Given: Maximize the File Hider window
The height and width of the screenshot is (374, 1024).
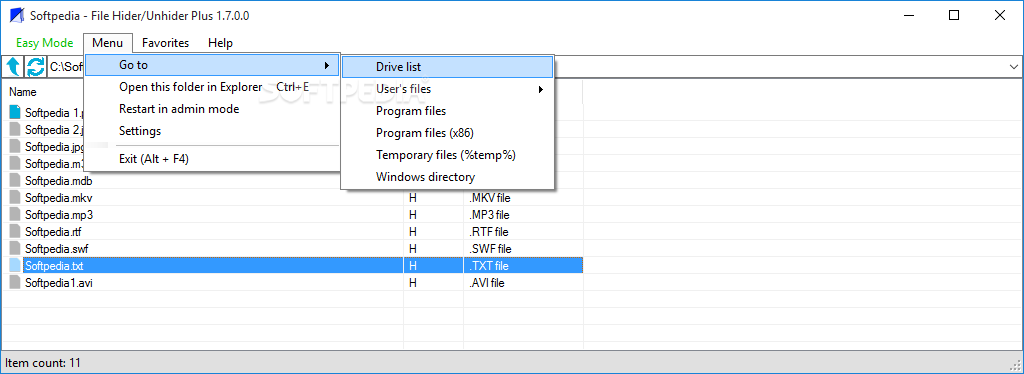Looking at the screenshot, I should 954,16.
